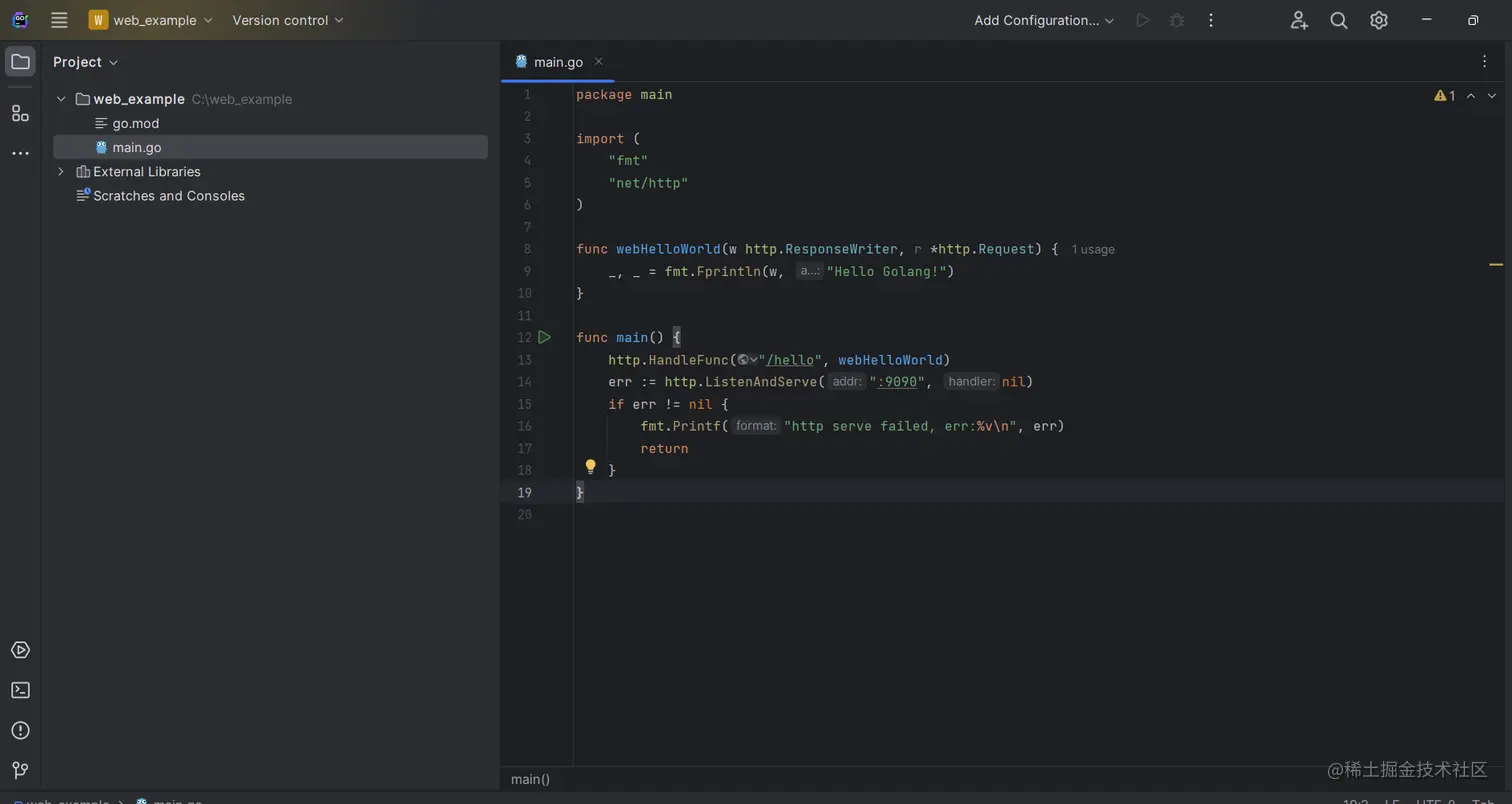Close the main.go editor tab

[599, 61]
